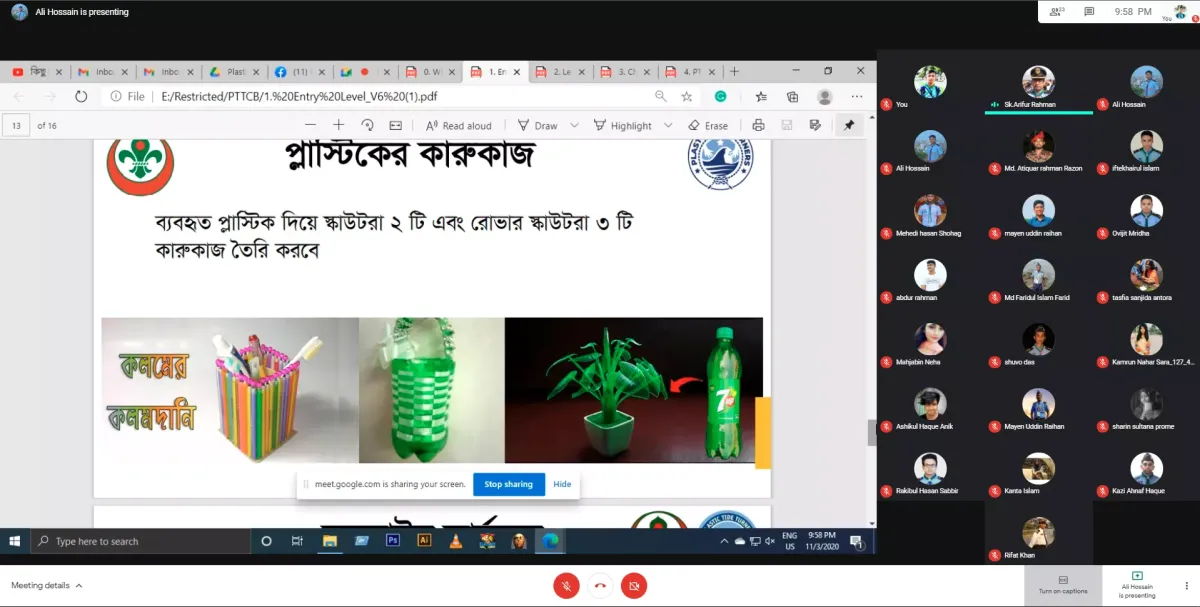Print the PDF document

[x=758, y=125]
